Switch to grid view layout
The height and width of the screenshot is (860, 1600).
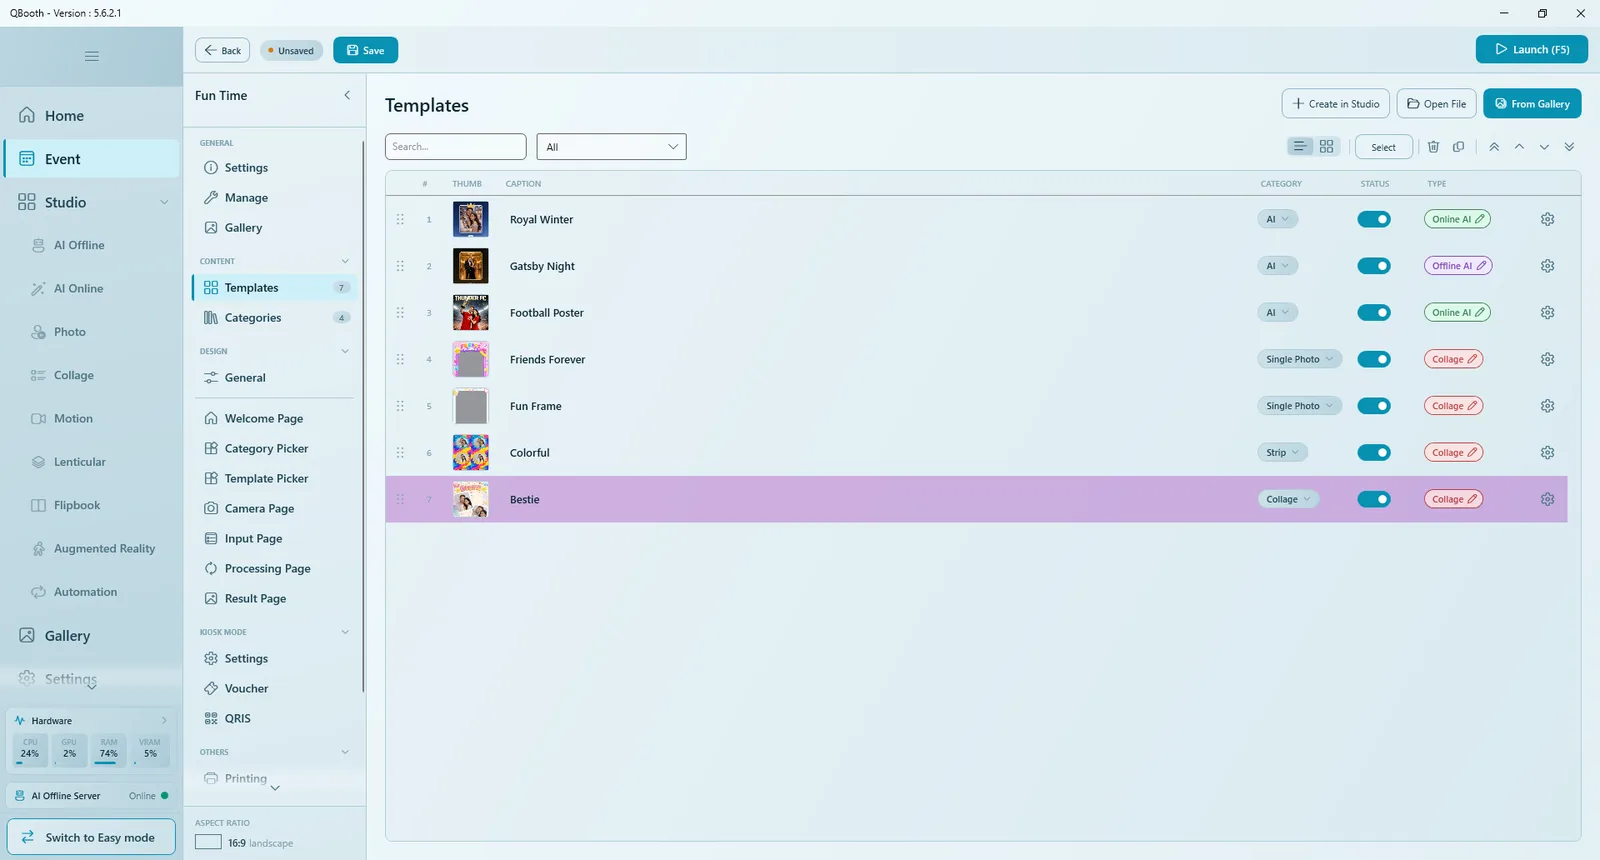(1327, 147)
